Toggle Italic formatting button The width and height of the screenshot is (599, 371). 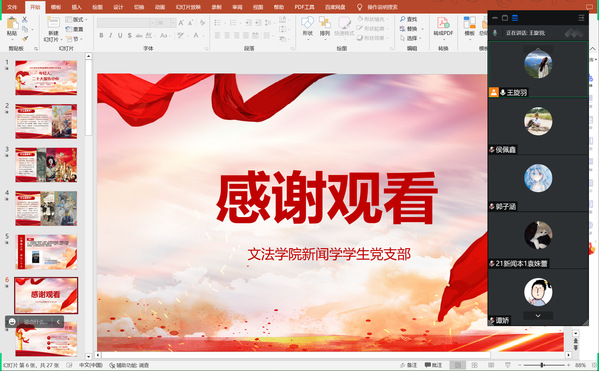point(111,36)
